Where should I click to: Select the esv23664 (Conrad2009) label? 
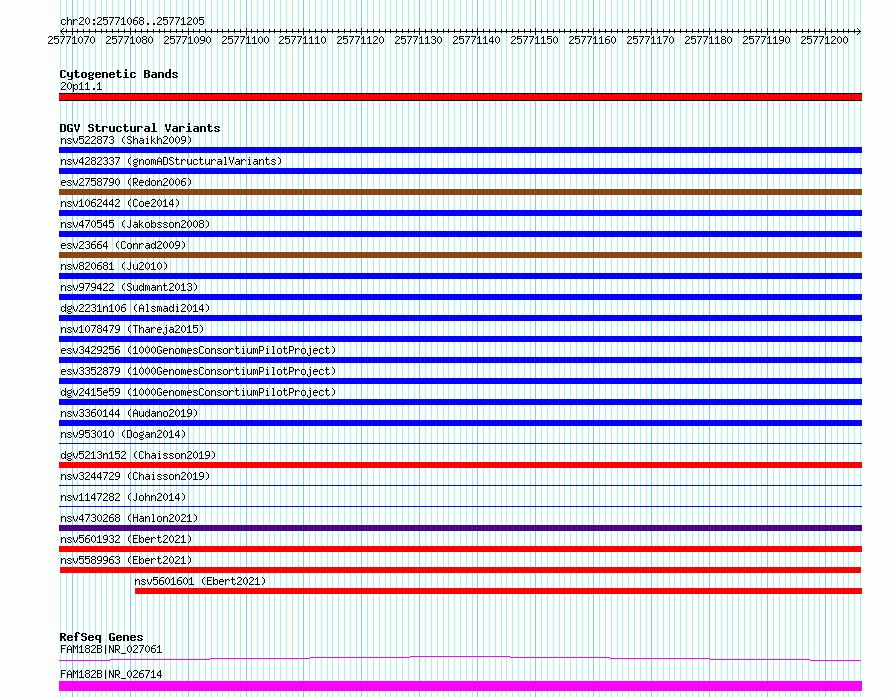point(123,245)
